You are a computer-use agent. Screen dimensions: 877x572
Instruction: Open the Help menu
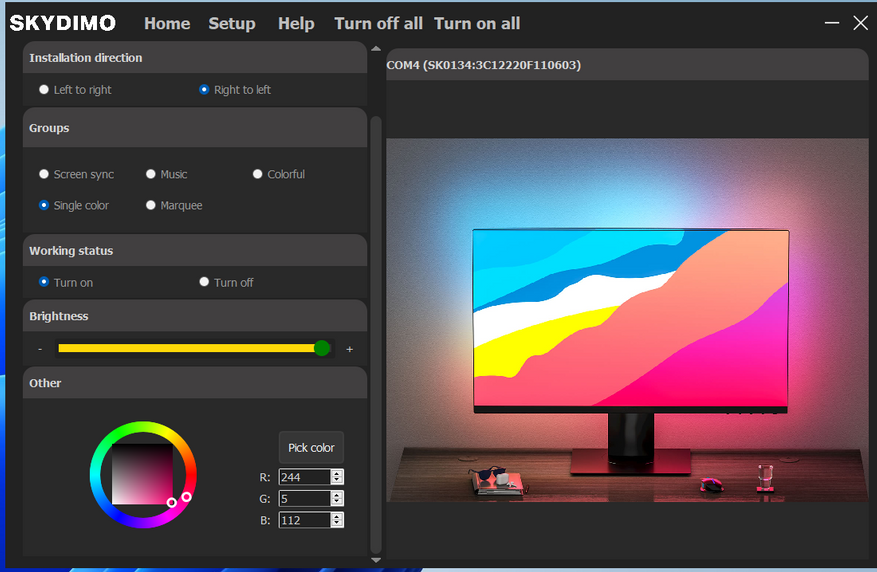(x=296, y=23)
